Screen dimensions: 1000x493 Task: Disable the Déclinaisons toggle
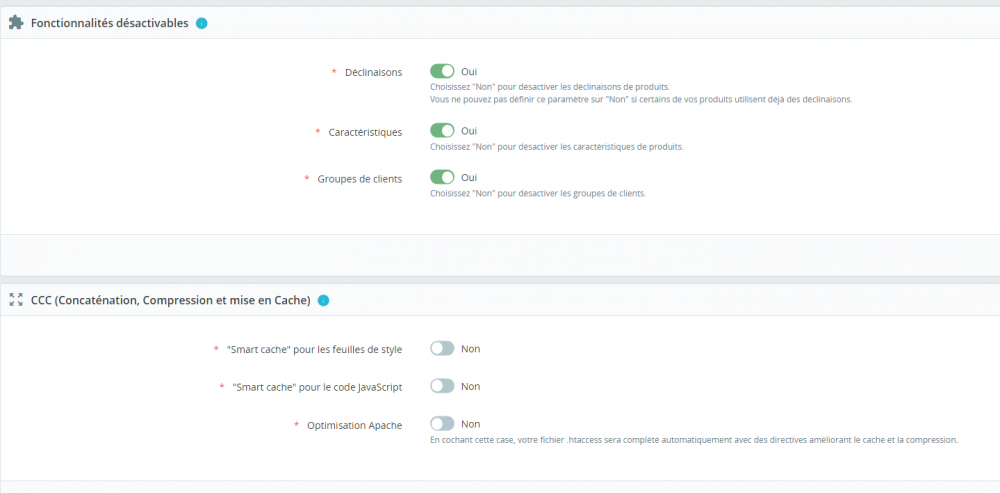click(442, 72)
